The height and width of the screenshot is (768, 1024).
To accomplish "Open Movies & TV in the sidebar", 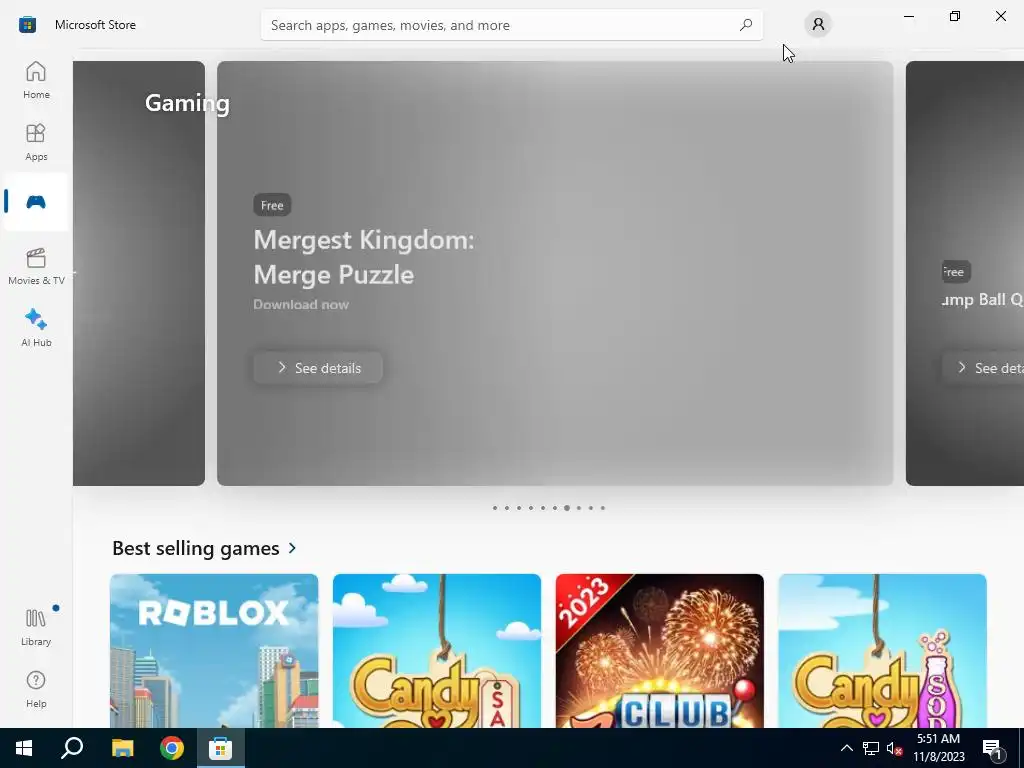I will click(36, 266).
